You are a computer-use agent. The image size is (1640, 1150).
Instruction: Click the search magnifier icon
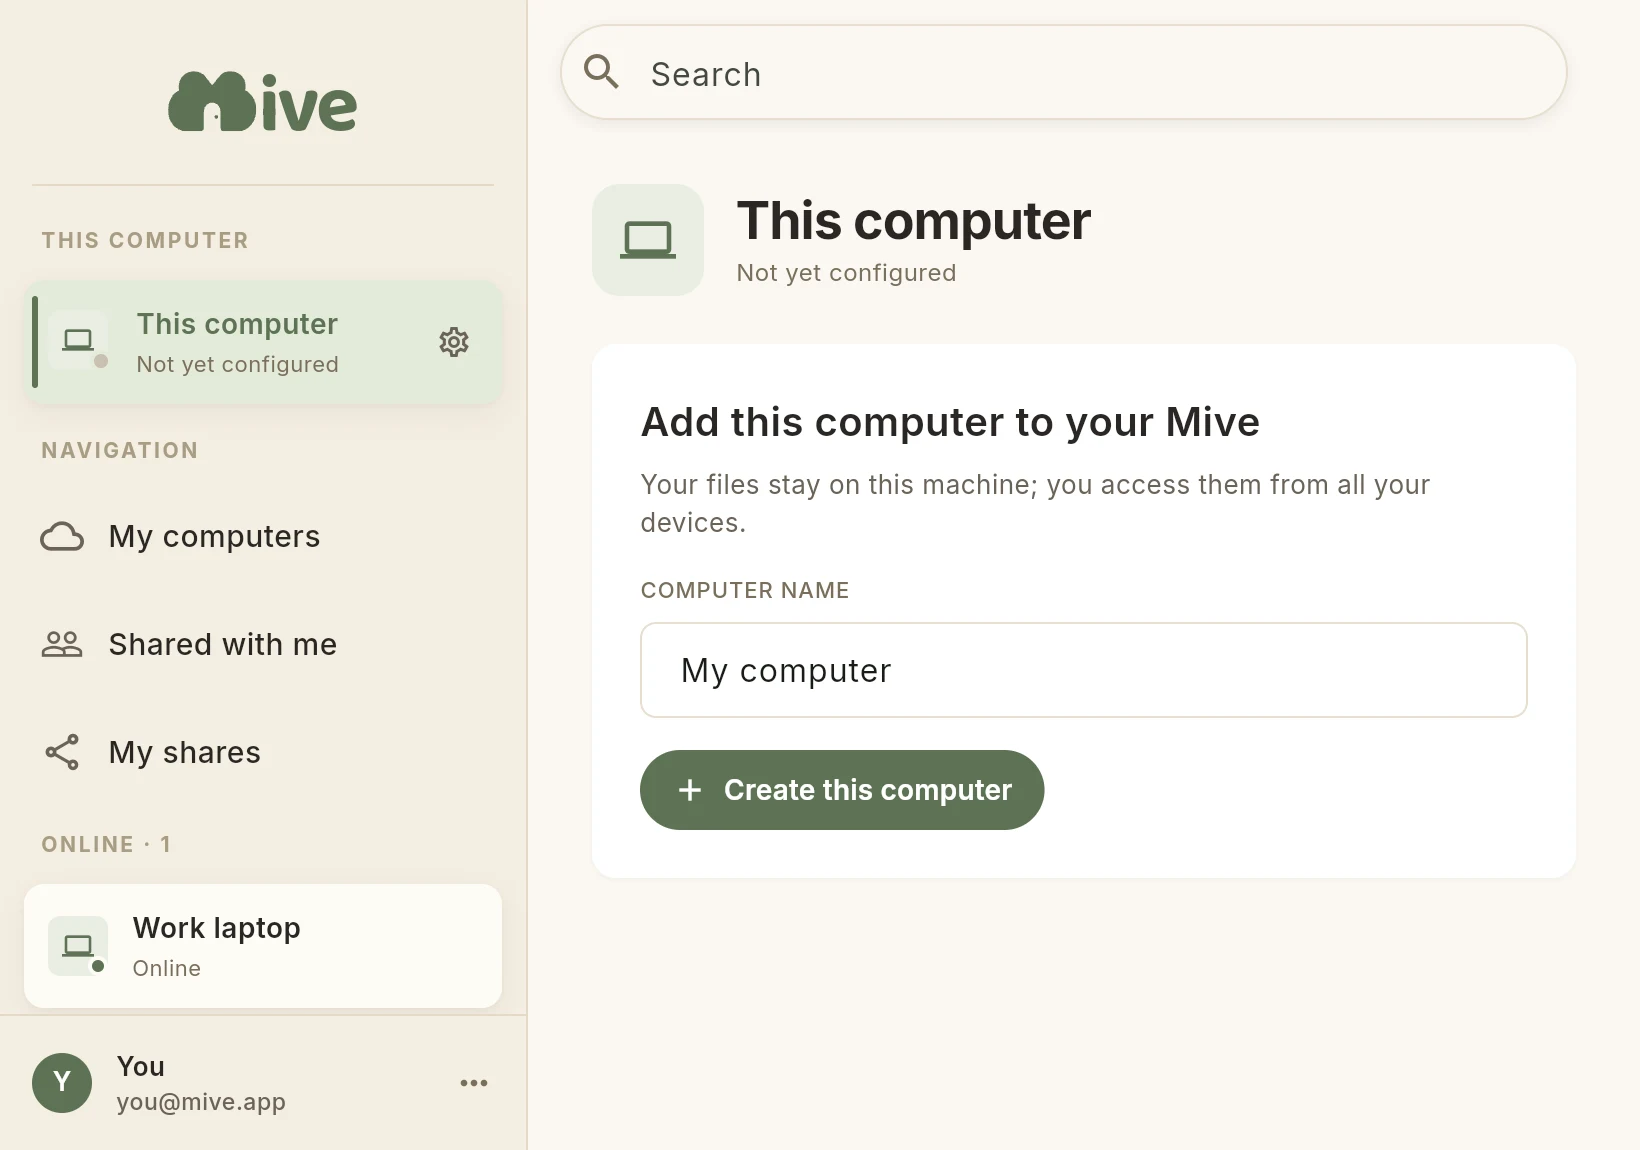601,72
